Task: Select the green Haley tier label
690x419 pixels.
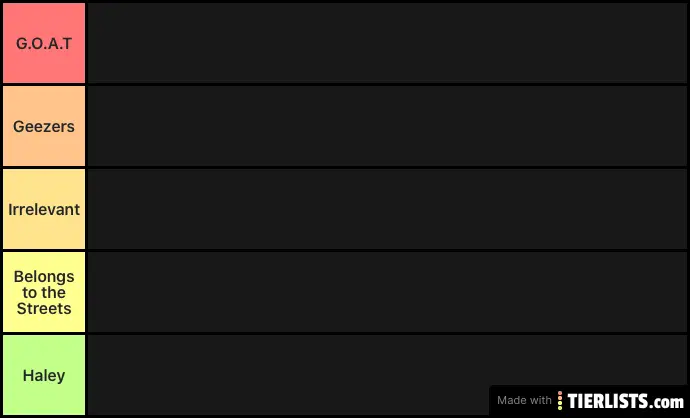Action: click(x=44, y=375)
